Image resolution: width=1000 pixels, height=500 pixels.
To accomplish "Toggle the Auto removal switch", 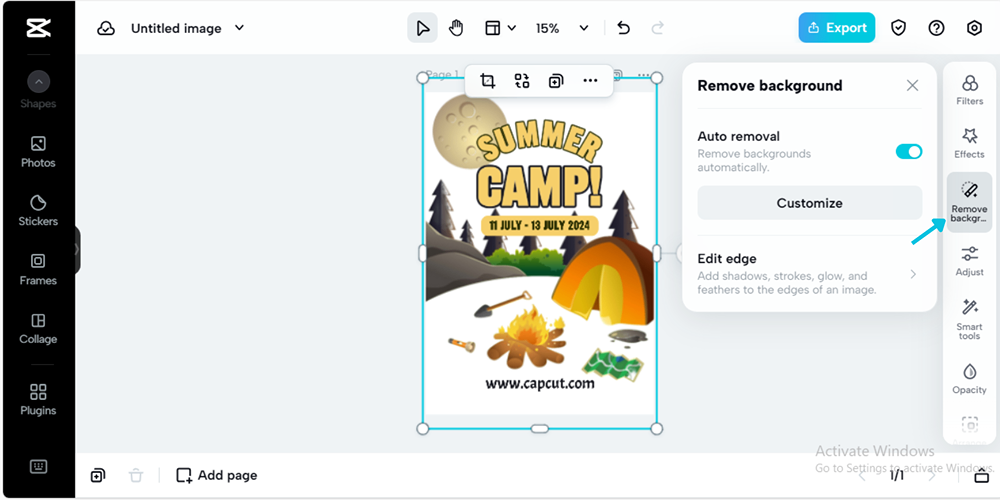I will point(909,151).
